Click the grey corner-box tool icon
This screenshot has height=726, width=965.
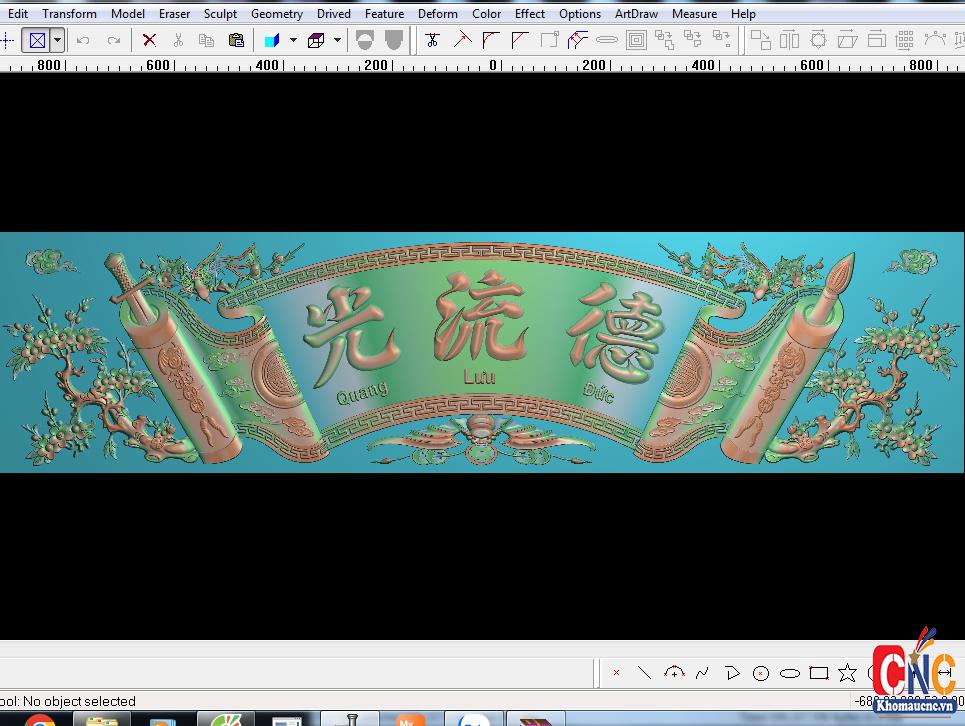[x=549, y=41]
